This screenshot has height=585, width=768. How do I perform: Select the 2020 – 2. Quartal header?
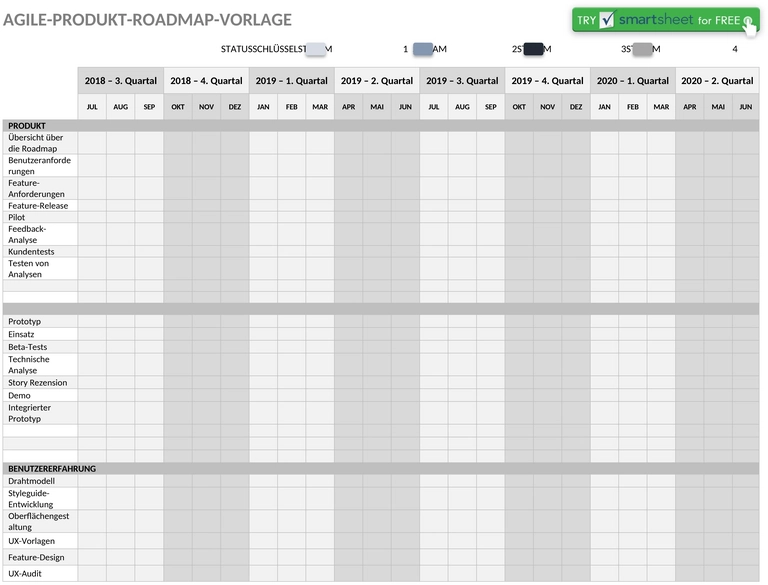click(x=717, y=81)
